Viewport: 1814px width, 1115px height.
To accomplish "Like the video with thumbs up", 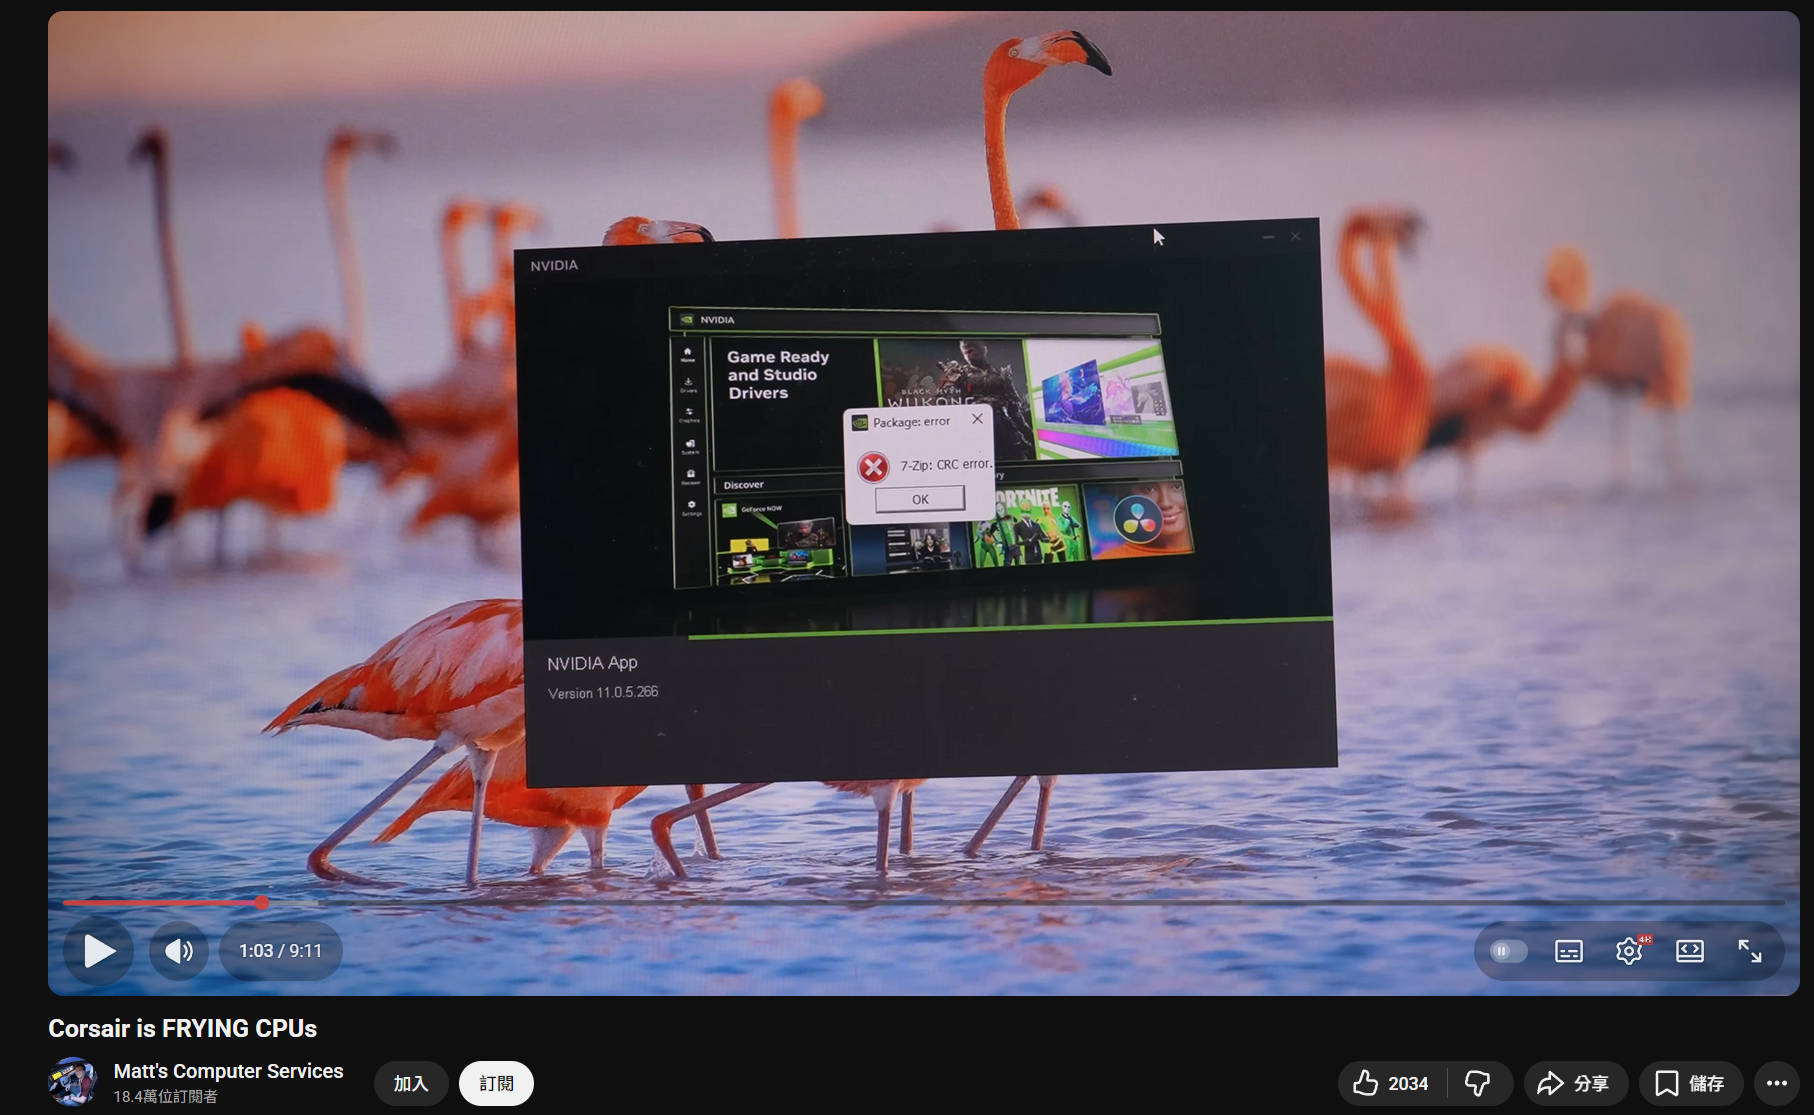I will [x=1391, y=1083].
